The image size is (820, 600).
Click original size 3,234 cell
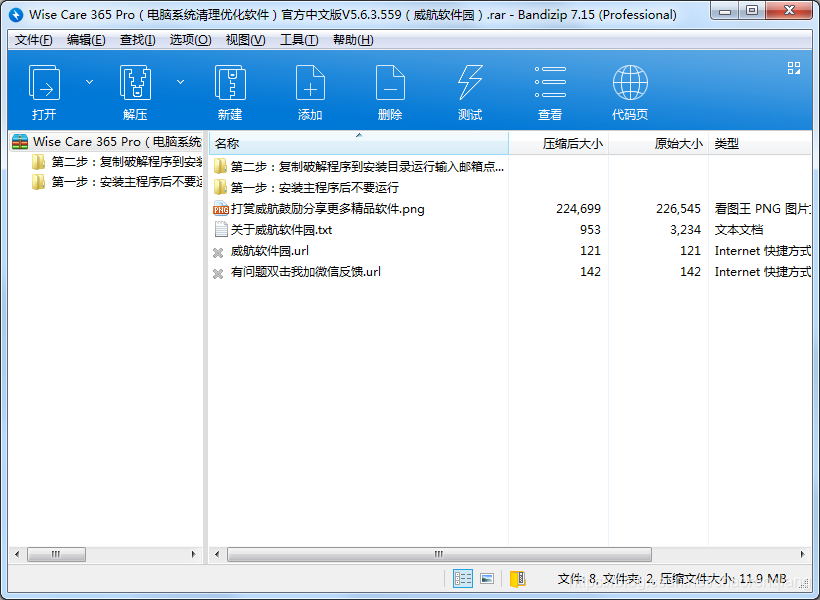click(685, 230)
